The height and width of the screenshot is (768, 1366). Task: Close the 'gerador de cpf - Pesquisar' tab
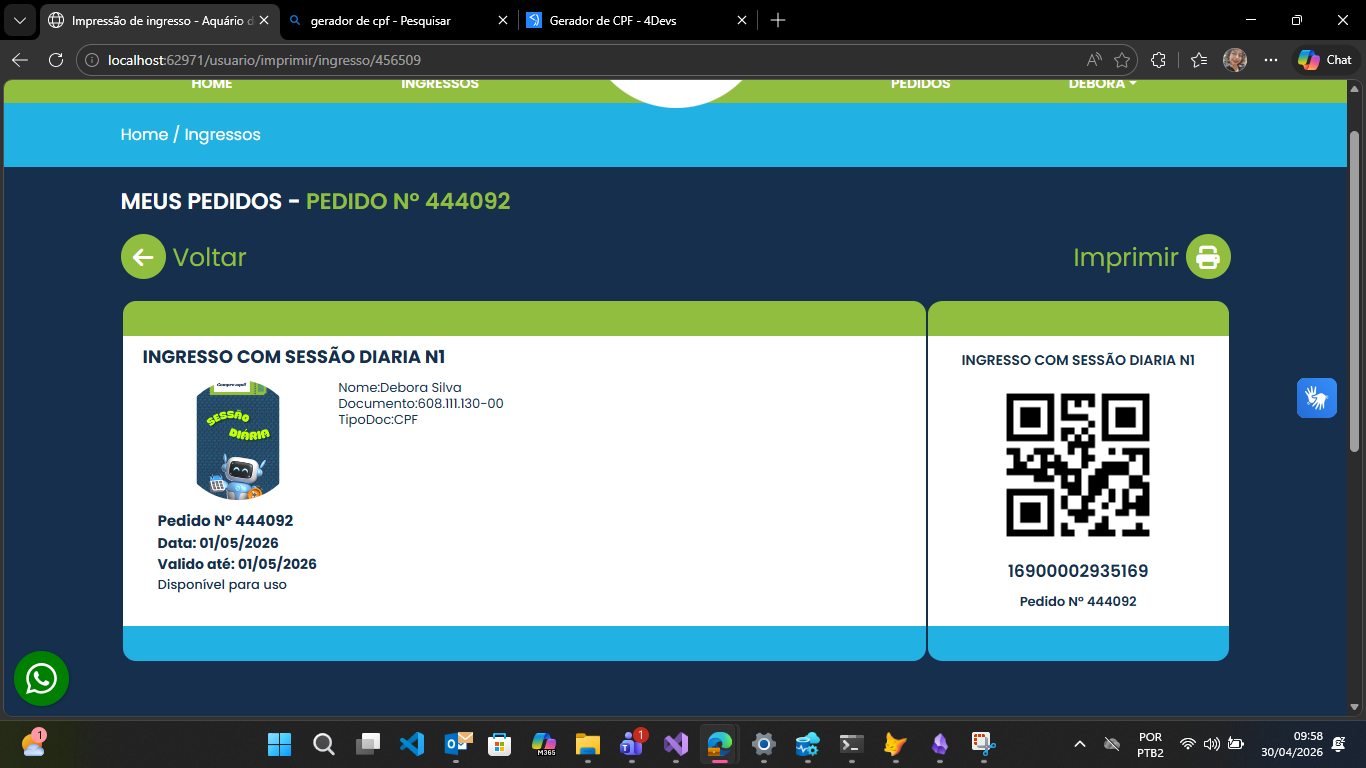coord(503,20)
